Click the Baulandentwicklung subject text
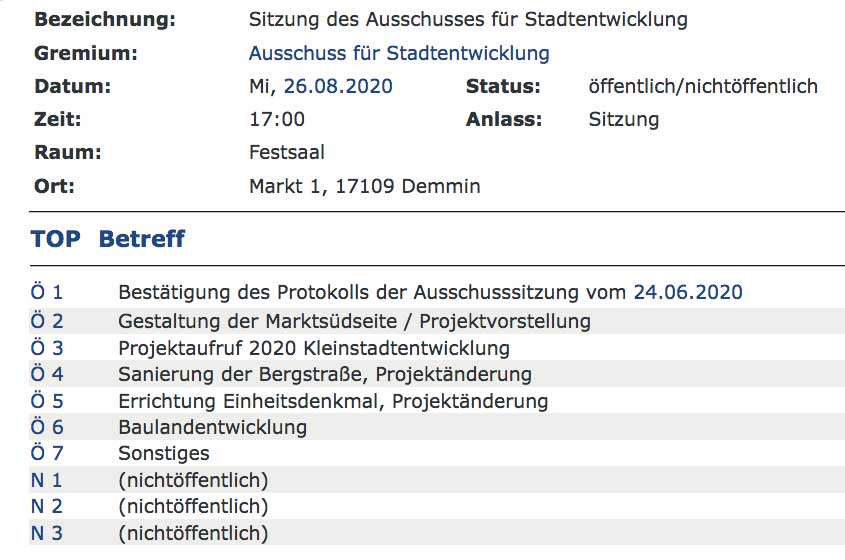Image resolution: width=845 pixels, height=560 pixels. click(212, 427)
